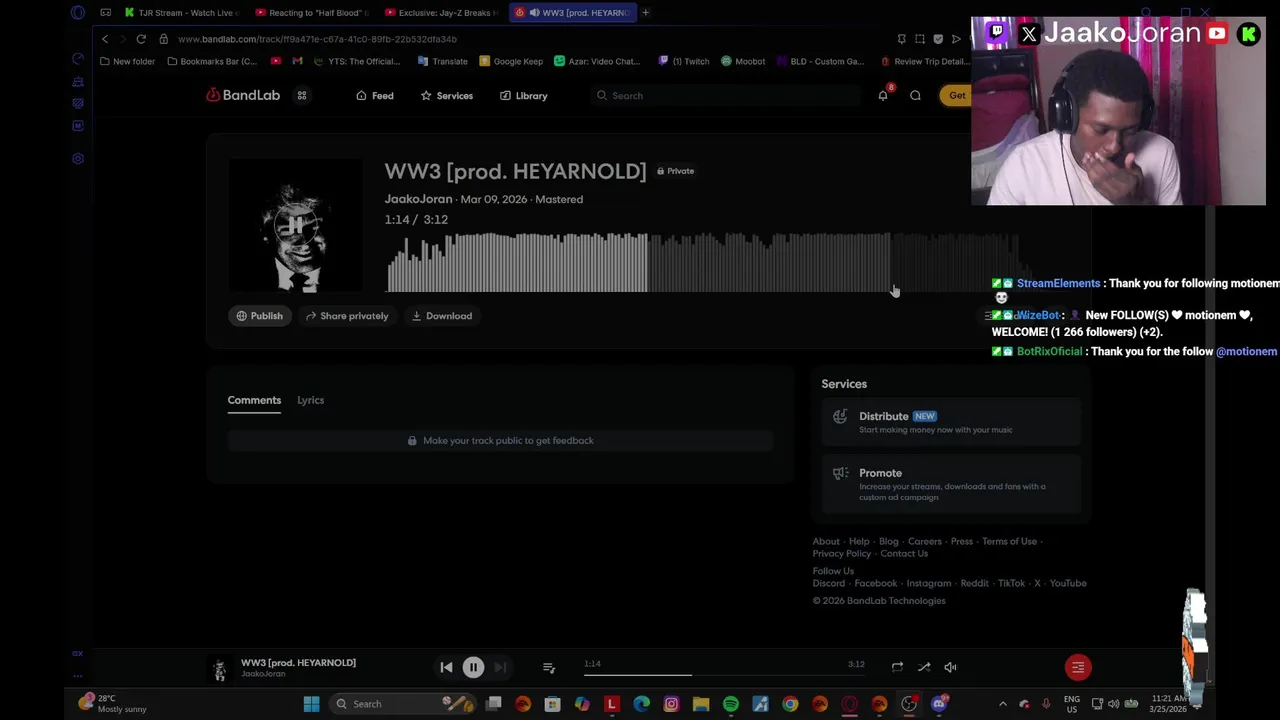
Task: Open the Library page
Action: tap(524, 95)
